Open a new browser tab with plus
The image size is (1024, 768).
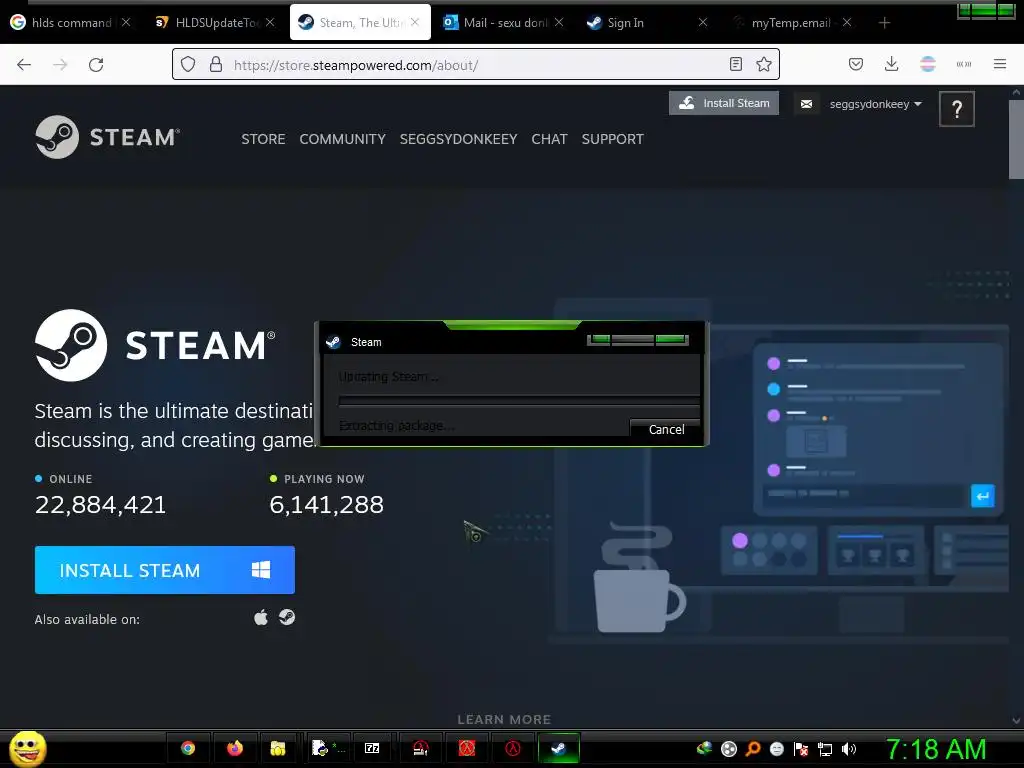pyautogui.click(x=884, y=23)
